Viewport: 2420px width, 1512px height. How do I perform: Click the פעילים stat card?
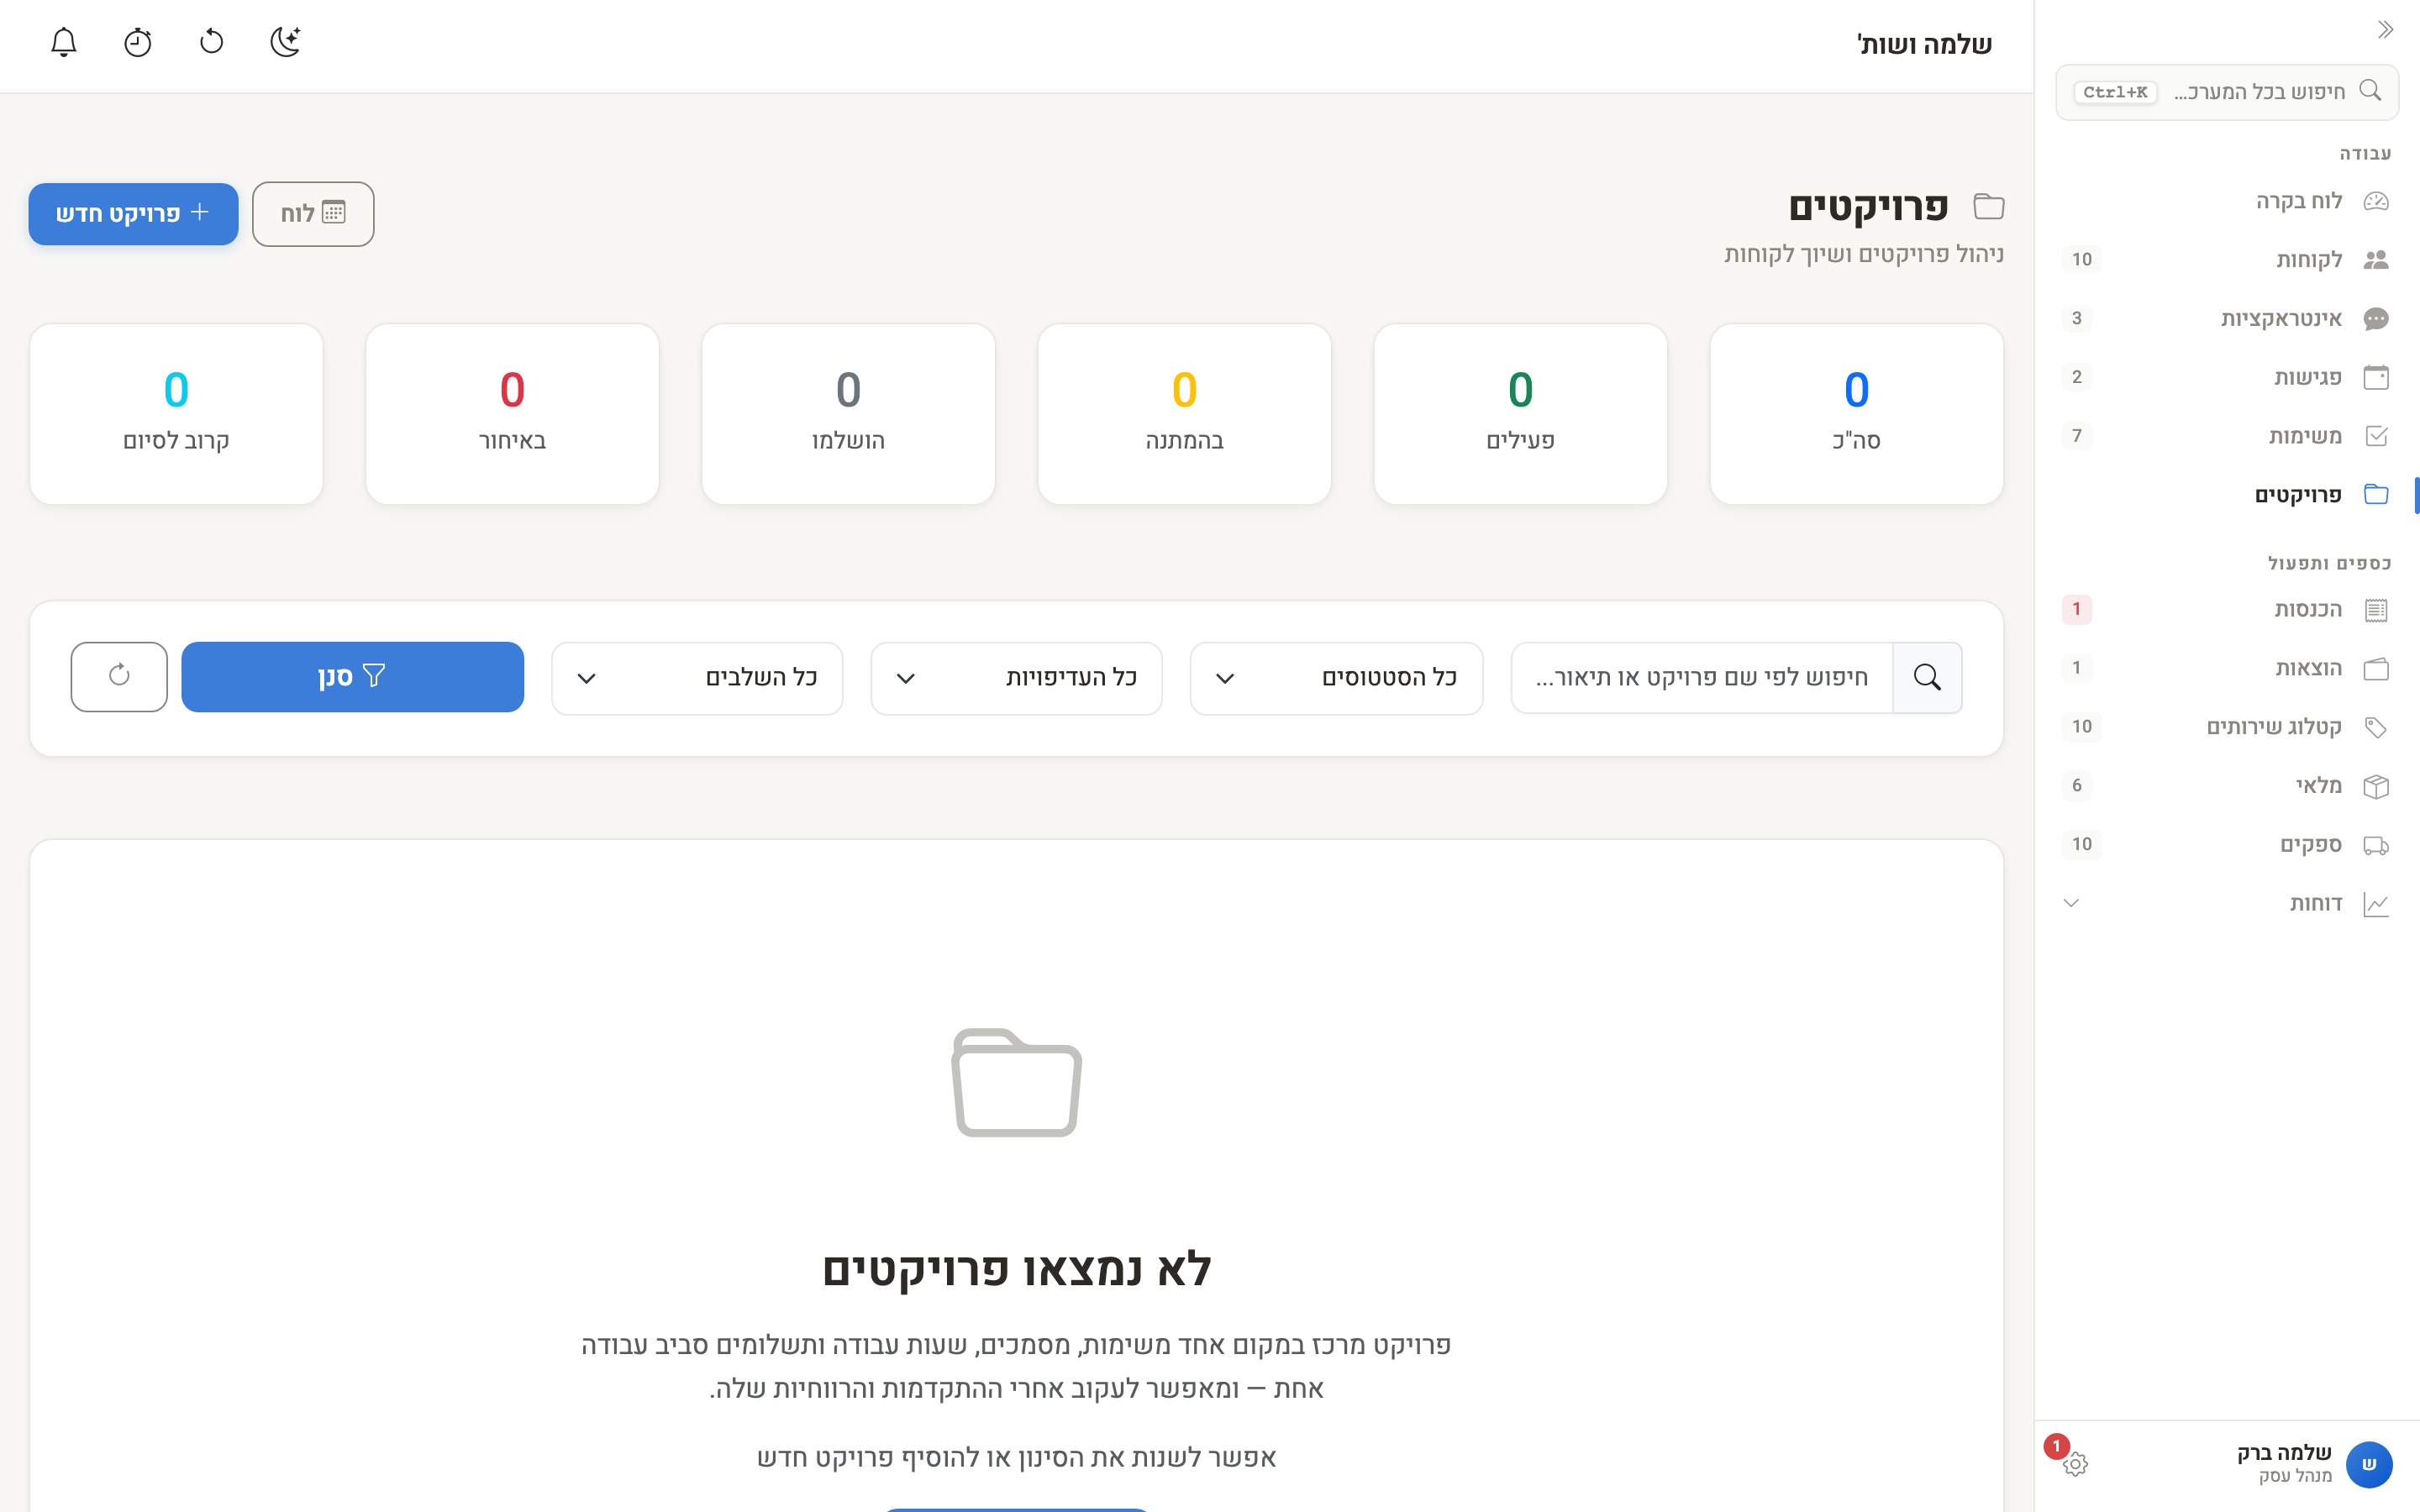coord(1520,413)
